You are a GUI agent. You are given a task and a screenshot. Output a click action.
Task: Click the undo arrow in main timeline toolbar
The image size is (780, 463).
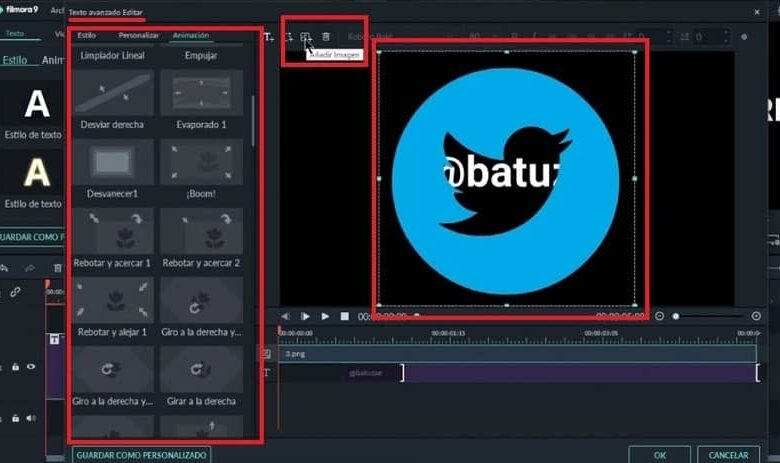[4, 268]
